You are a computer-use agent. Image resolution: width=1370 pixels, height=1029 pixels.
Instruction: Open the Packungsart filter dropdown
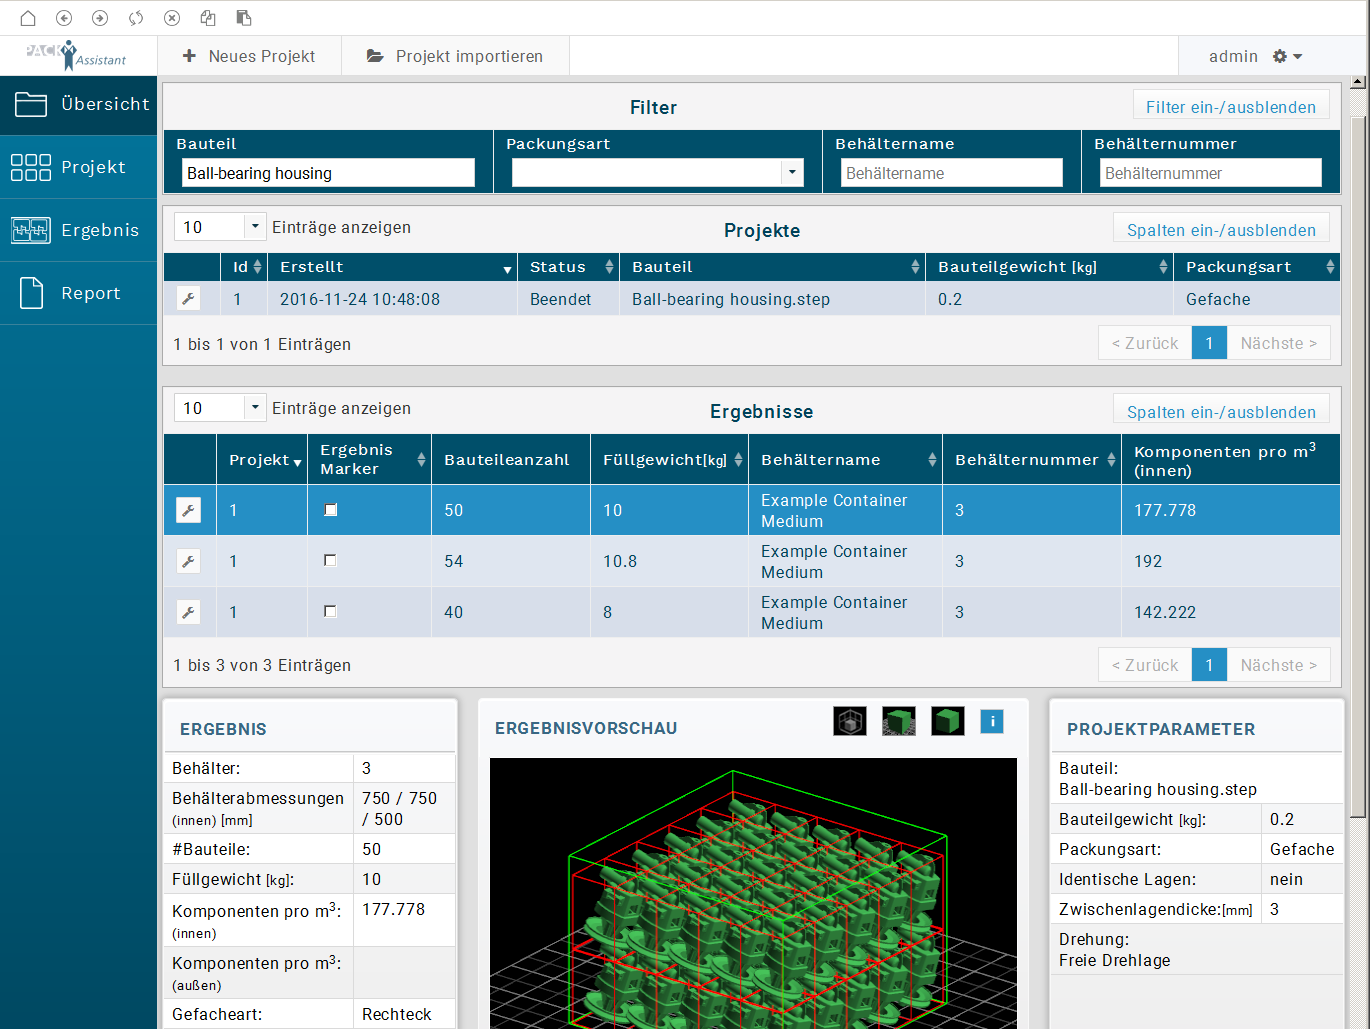(x=793, y=172)
